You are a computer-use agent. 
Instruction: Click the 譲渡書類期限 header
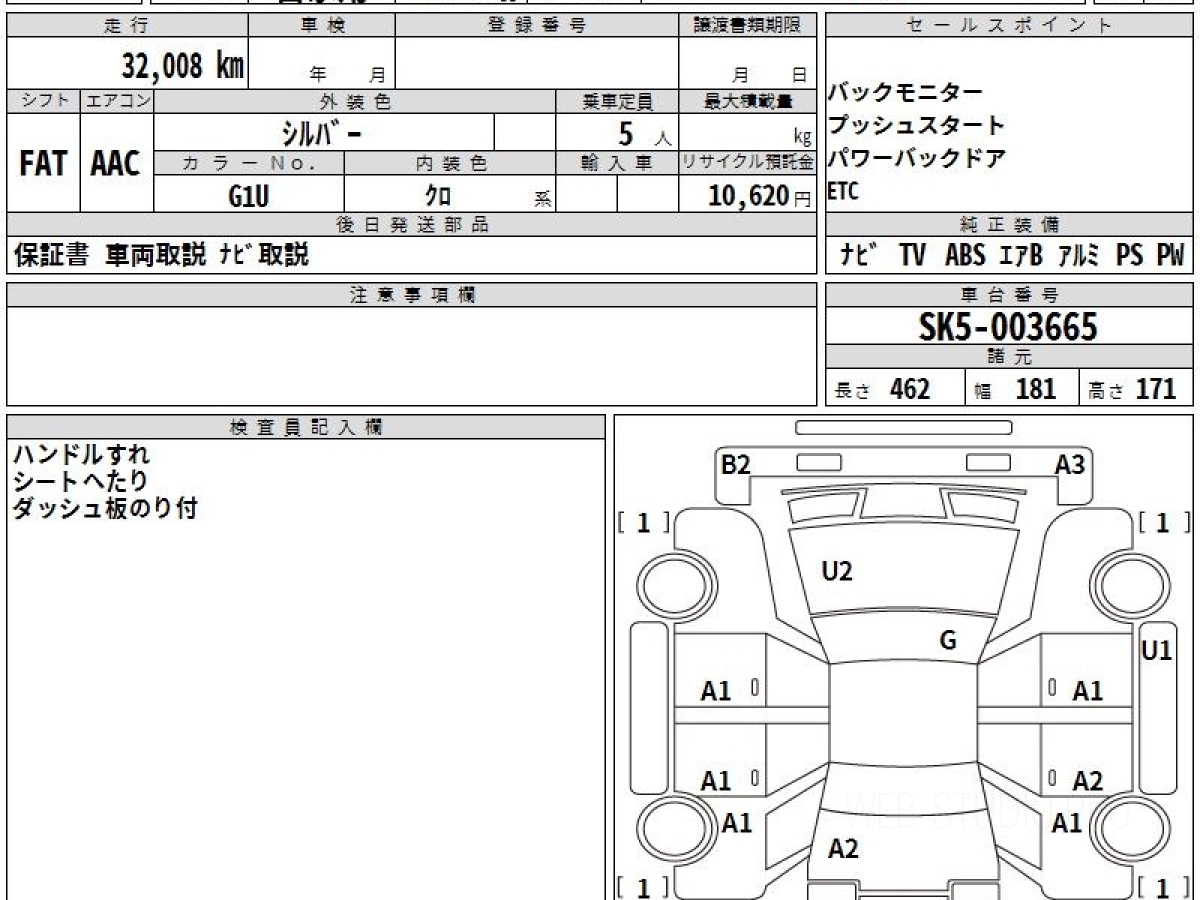[x=748, y=26]
